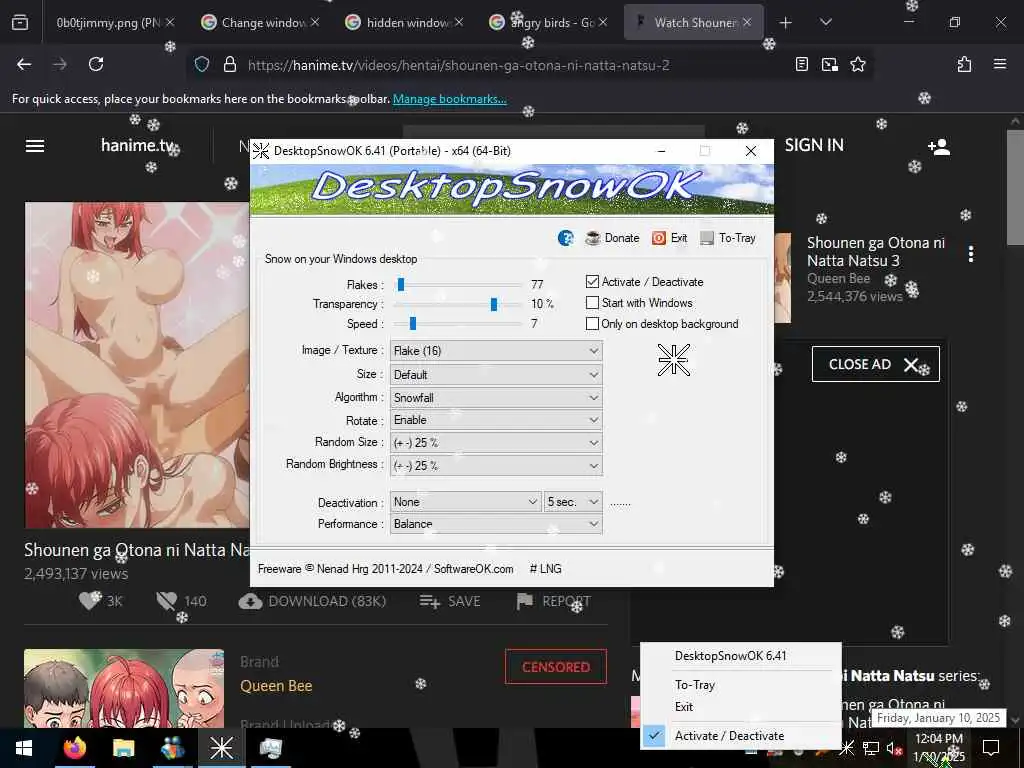
Task: Open the Firefox application hamburger menu
Action: click(1000, 64)
